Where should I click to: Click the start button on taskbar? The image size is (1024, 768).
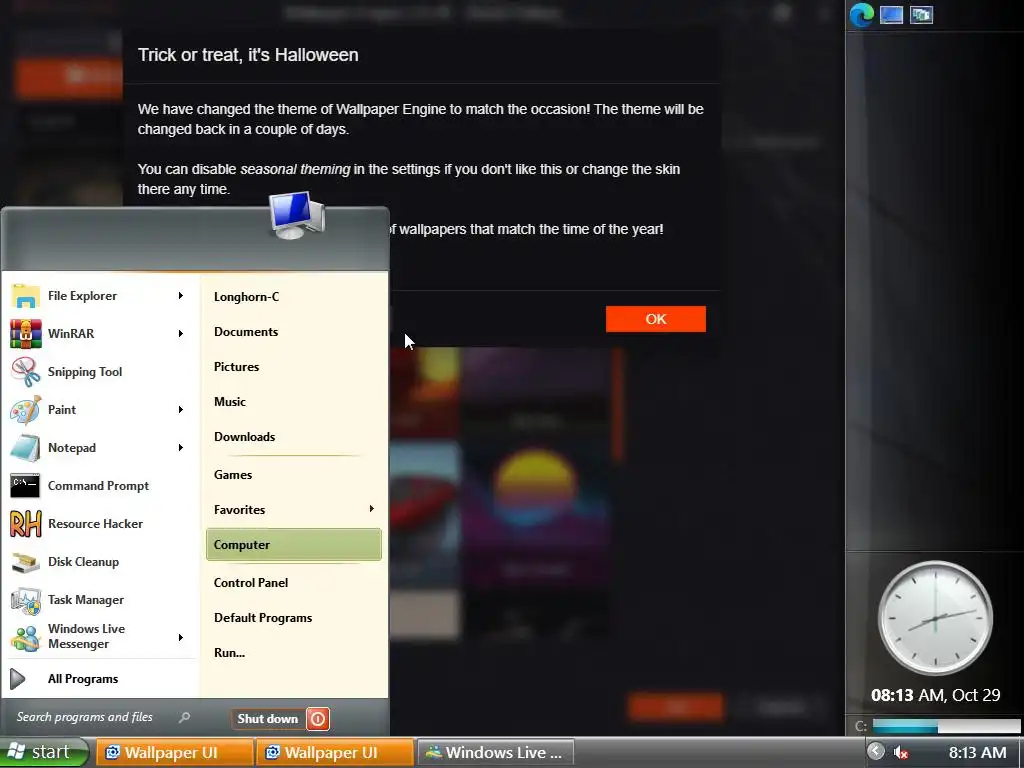[44, 752]
